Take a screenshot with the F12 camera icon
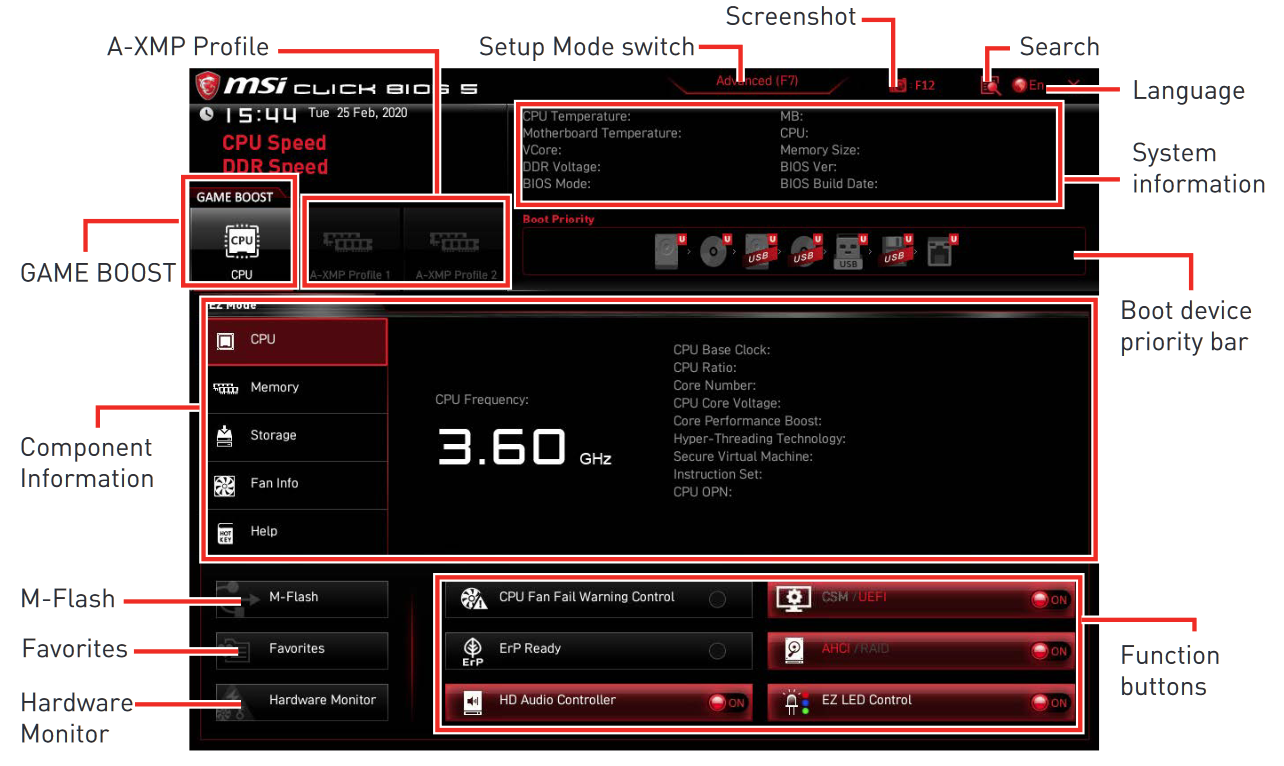 click(898, 85)
